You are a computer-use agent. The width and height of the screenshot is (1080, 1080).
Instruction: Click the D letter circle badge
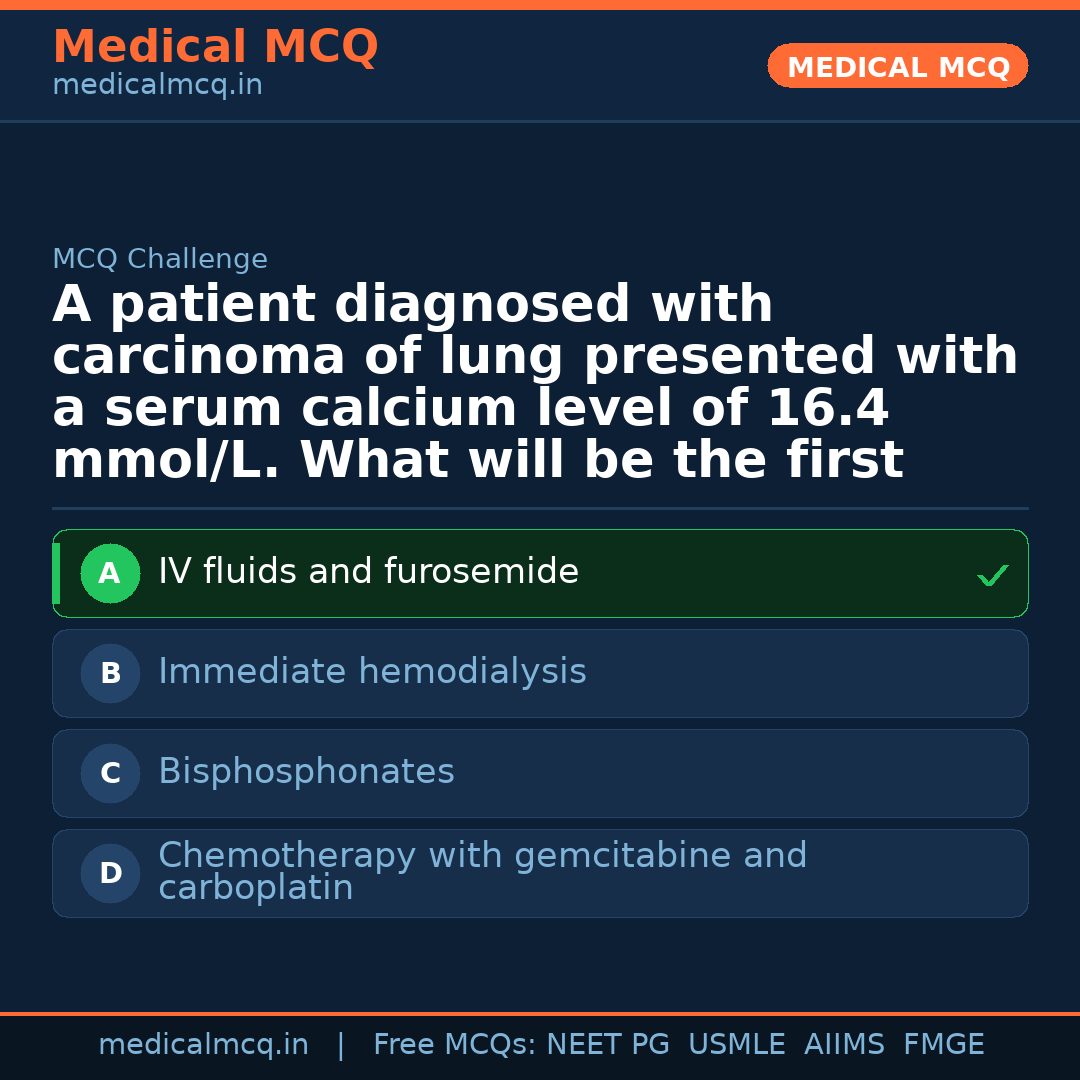point(110,874)
